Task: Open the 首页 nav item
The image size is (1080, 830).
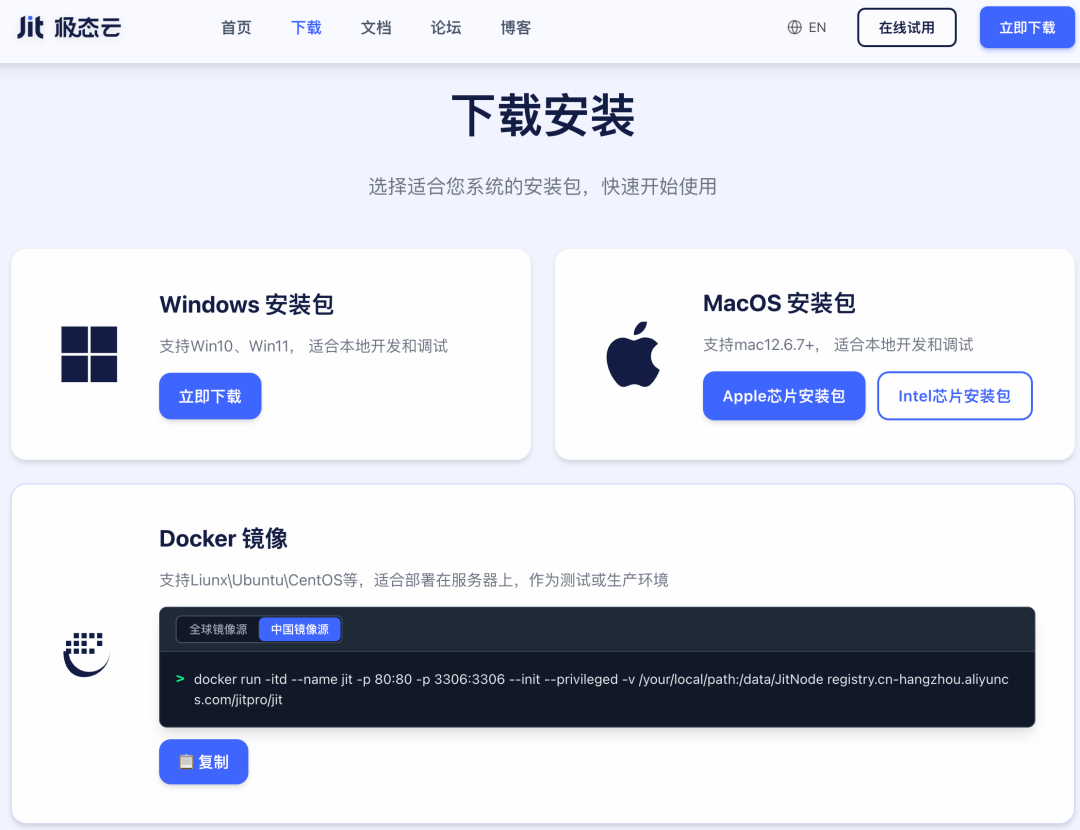Action: [x=236, y=28]
